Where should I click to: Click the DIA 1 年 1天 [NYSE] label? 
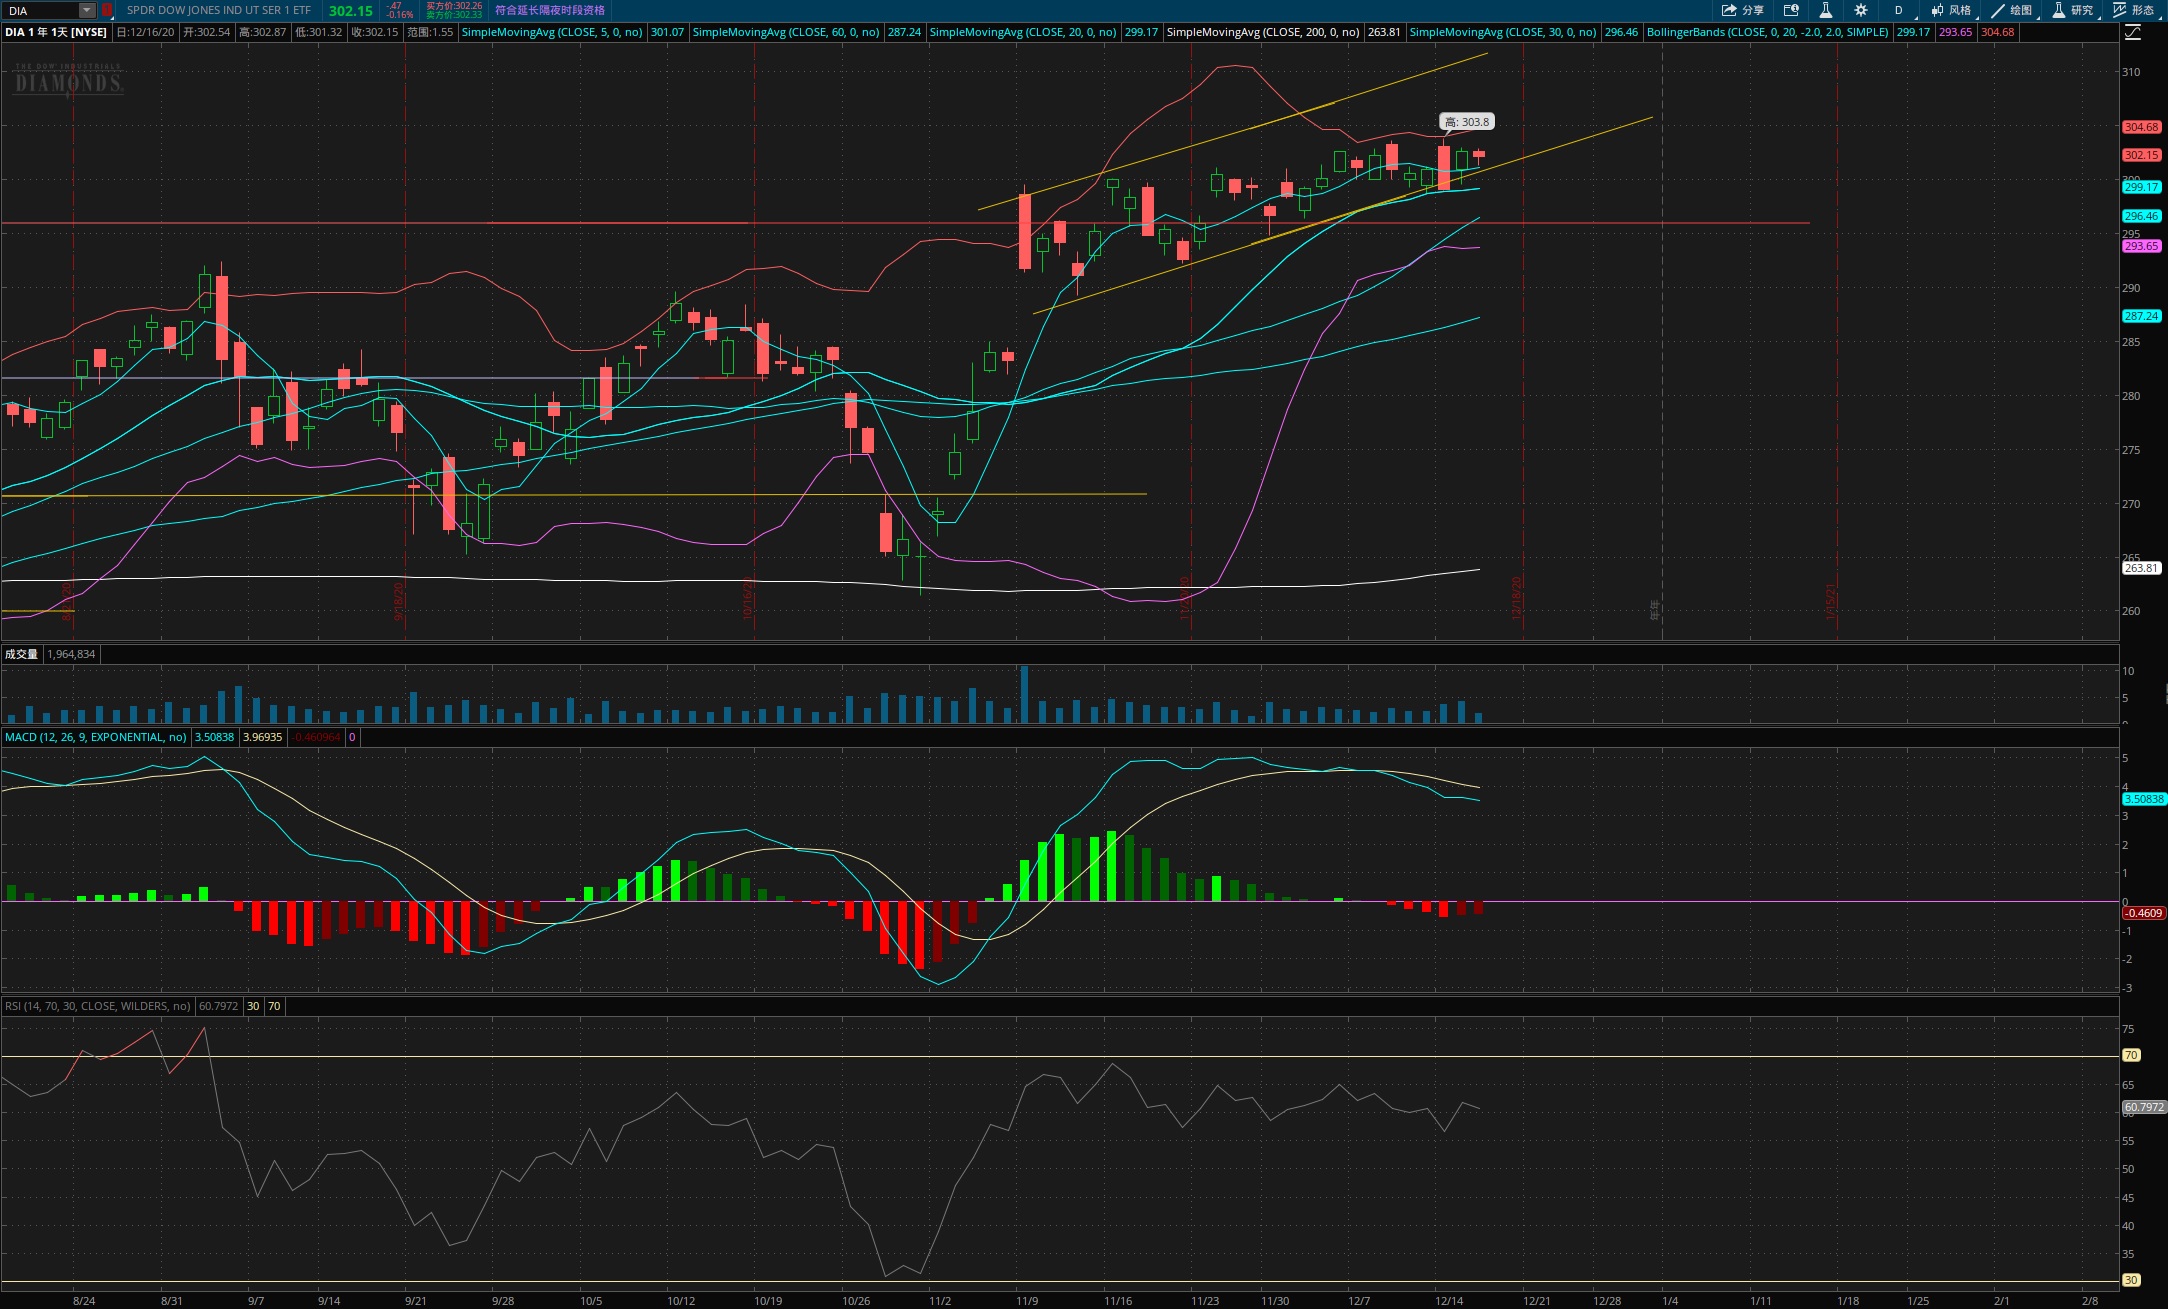point(56,32)
